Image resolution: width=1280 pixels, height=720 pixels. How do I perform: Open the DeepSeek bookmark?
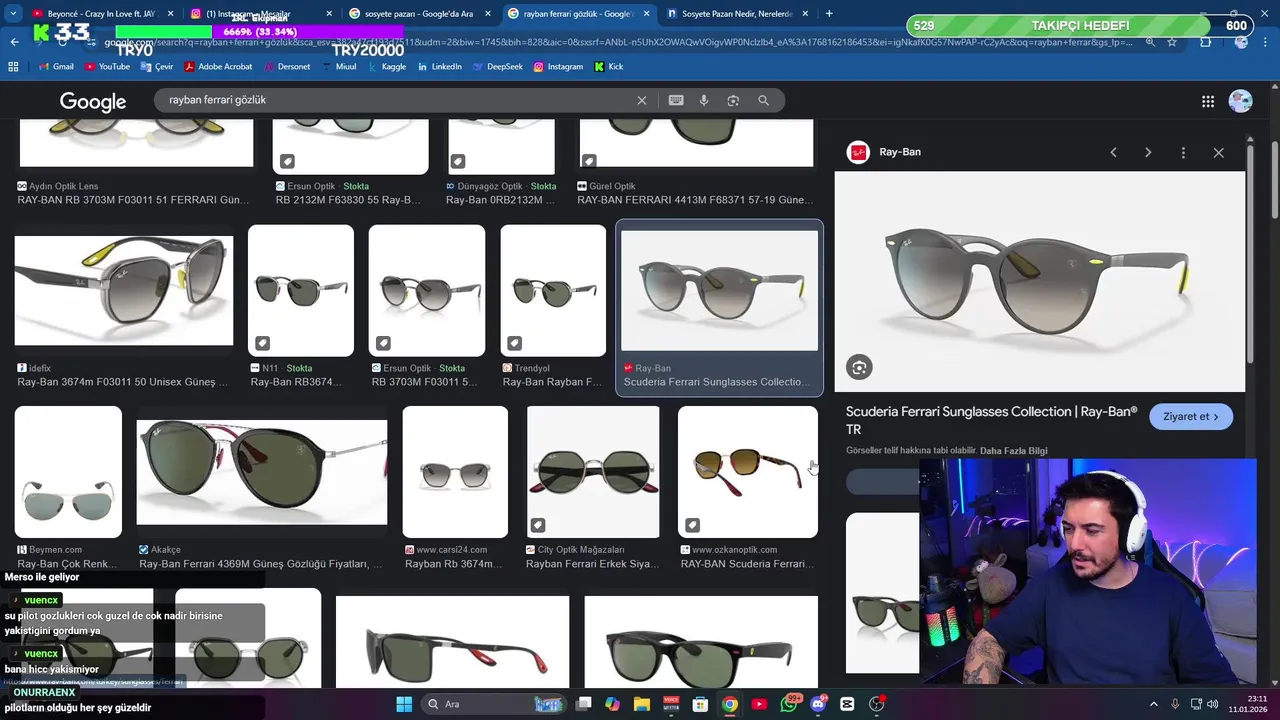click(x=498, y=67)
